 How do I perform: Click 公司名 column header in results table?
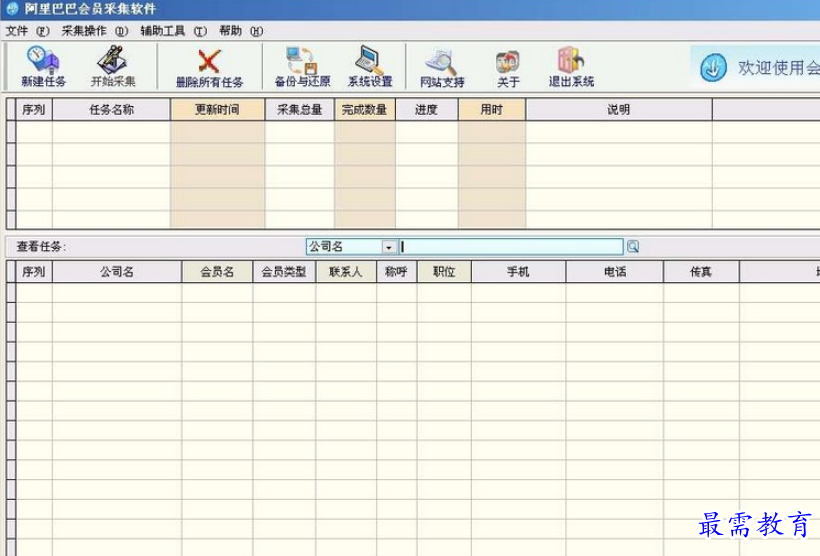pyautogui.click(x=117, y=272)
